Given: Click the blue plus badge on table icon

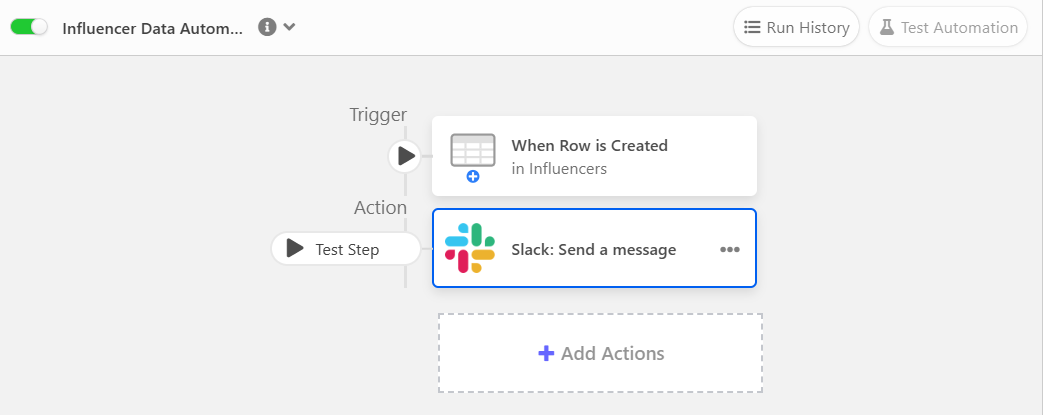Looking at the screenshot, I should [473, 177].
